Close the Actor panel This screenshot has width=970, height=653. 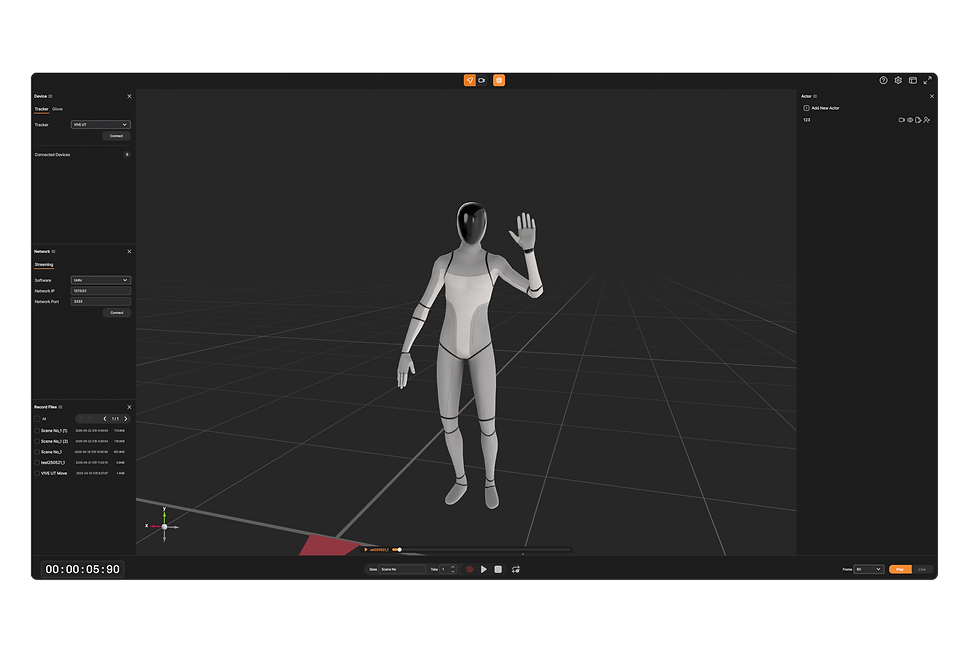(932, 96)
